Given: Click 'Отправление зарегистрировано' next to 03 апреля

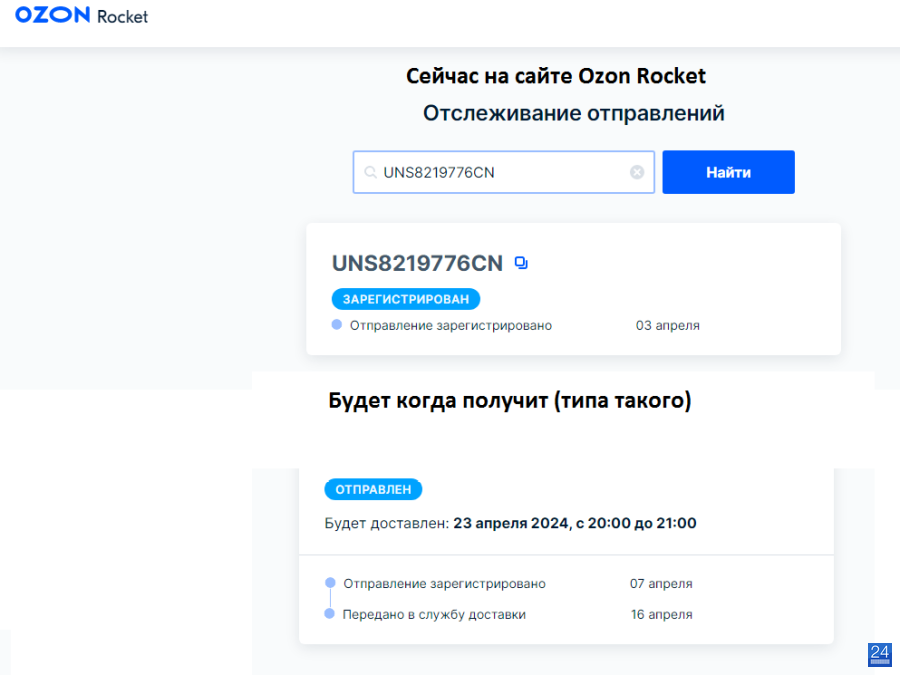Looking at the screenshot, I should coord(451,325).
